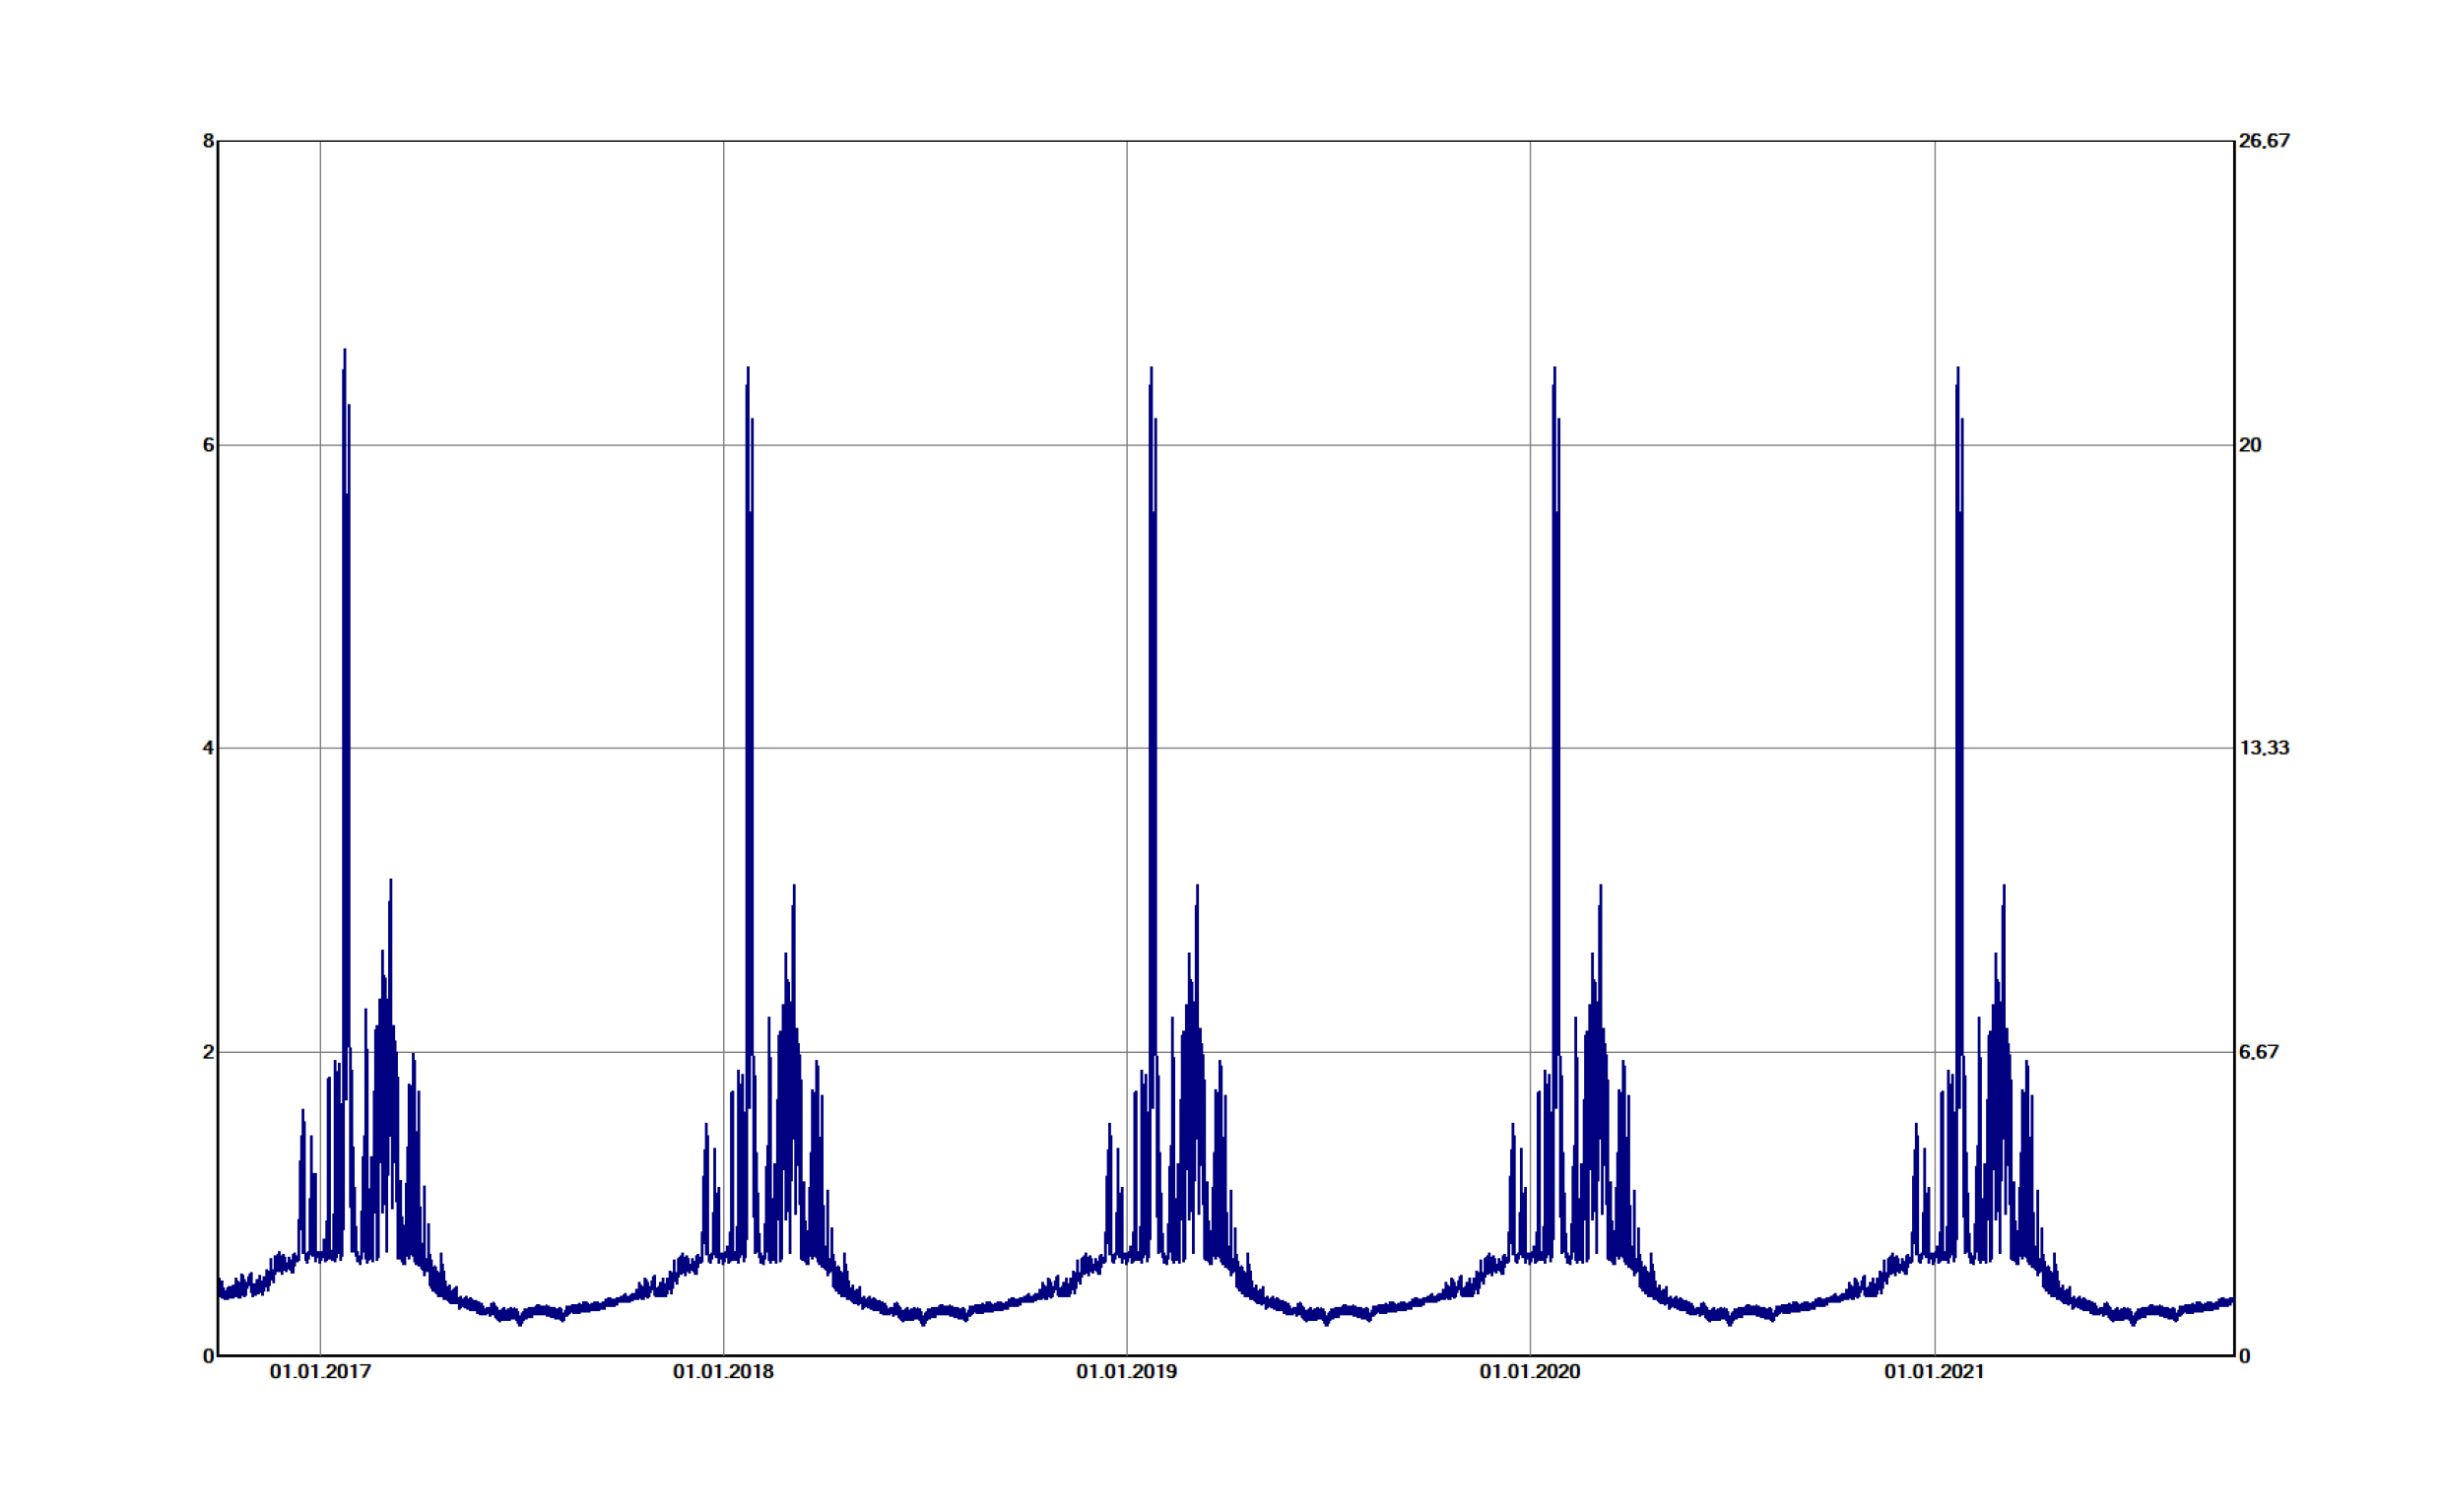Click the tallest peak tip in early 2018
2443x1512 pixels.
tap(748, 369)
